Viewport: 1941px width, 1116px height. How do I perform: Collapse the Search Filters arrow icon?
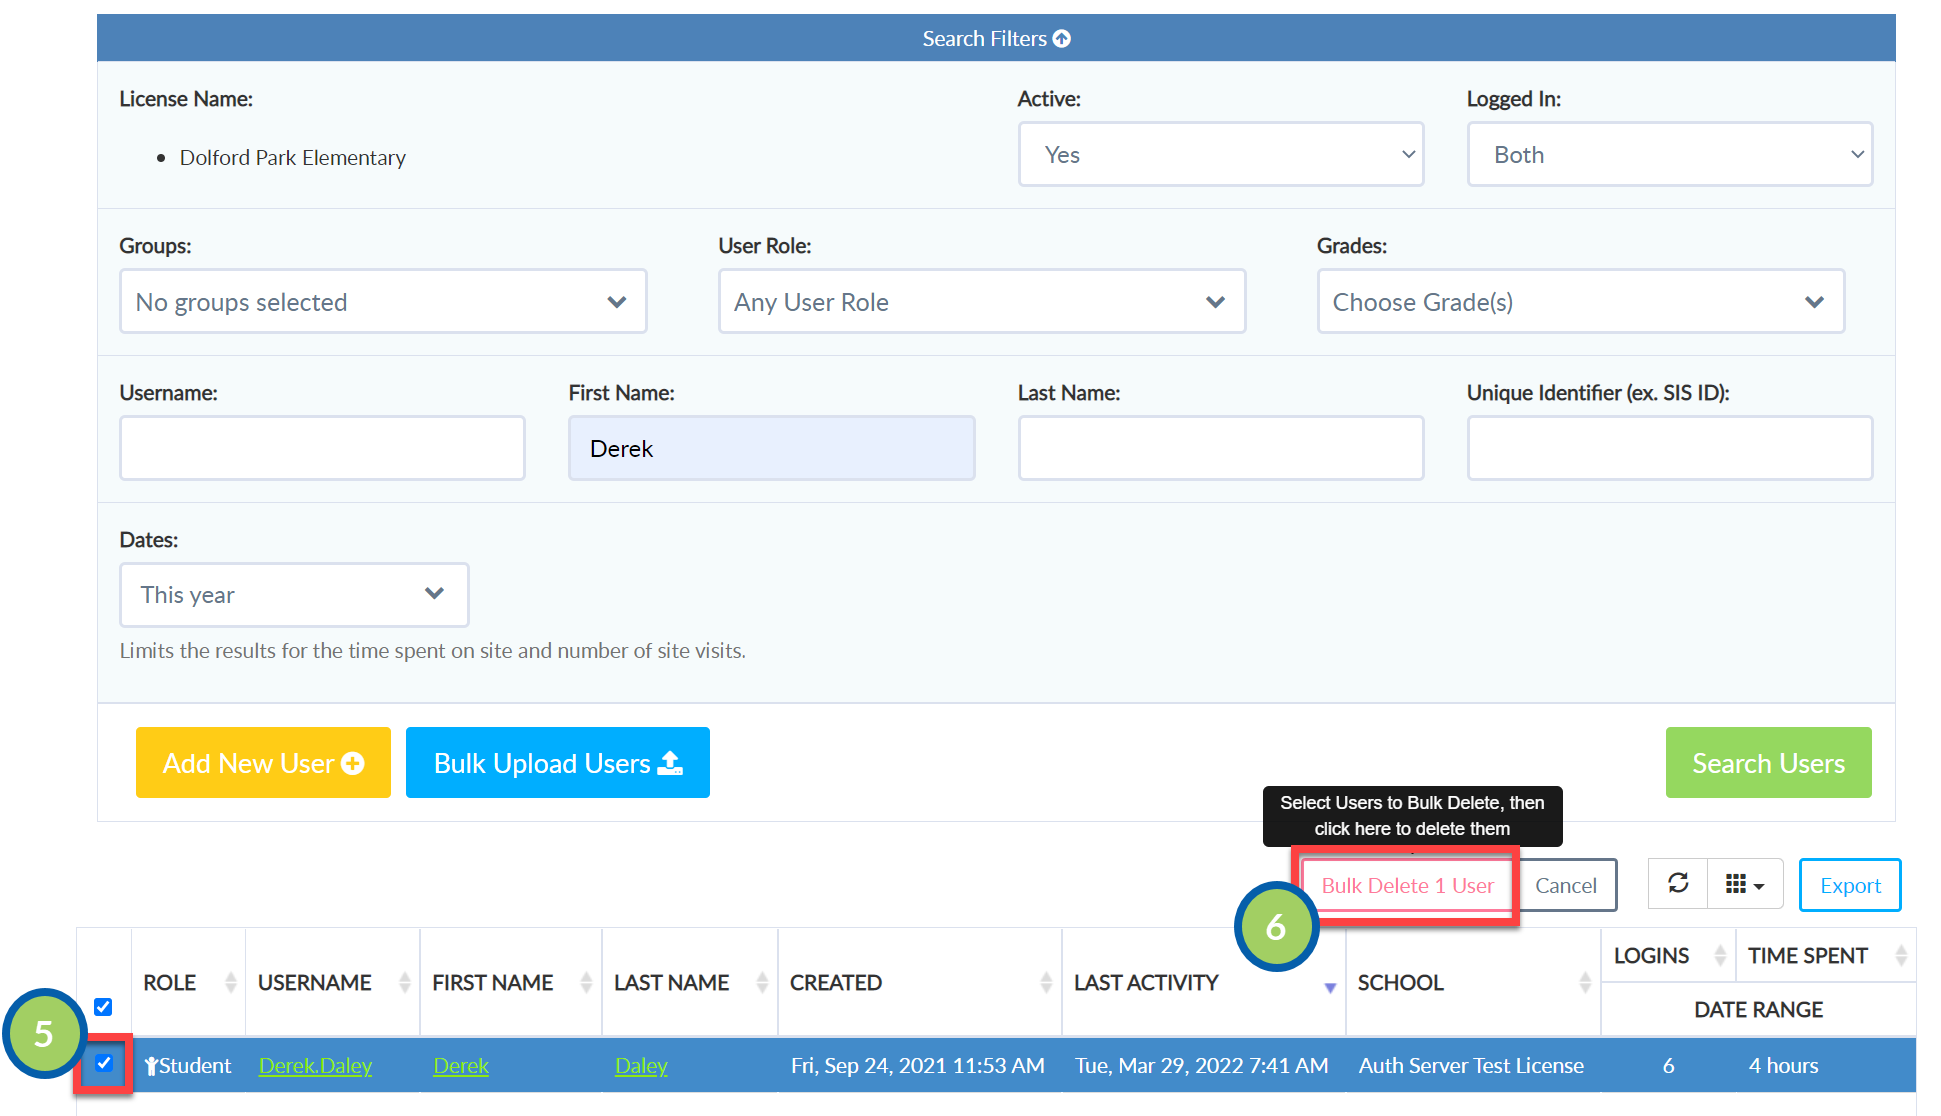tap(1062, 38)
